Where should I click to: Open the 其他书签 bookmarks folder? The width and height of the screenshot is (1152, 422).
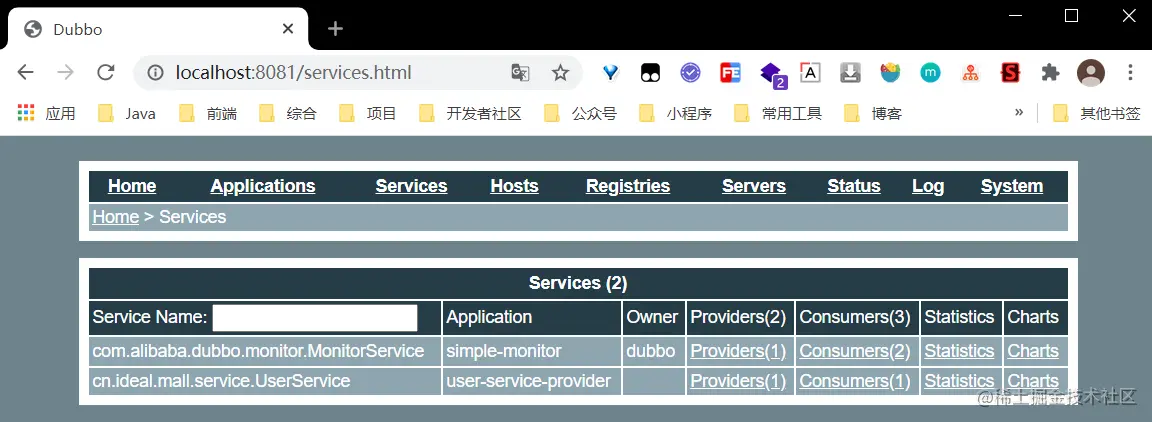tap(1097, 113)
